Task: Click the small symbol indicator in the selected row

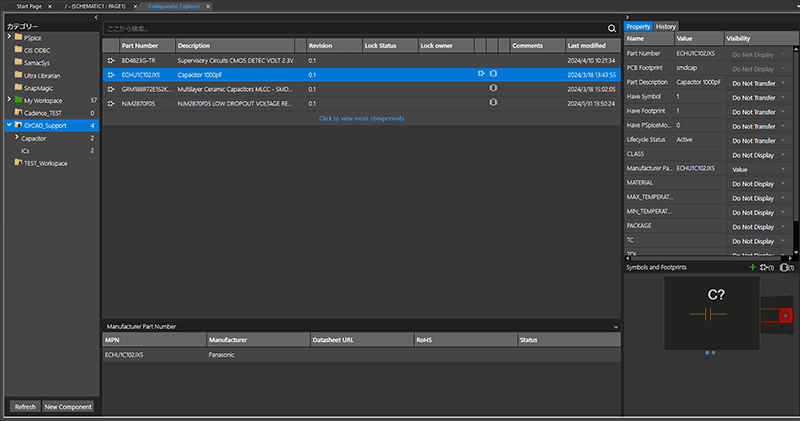Action: point(481,73)
